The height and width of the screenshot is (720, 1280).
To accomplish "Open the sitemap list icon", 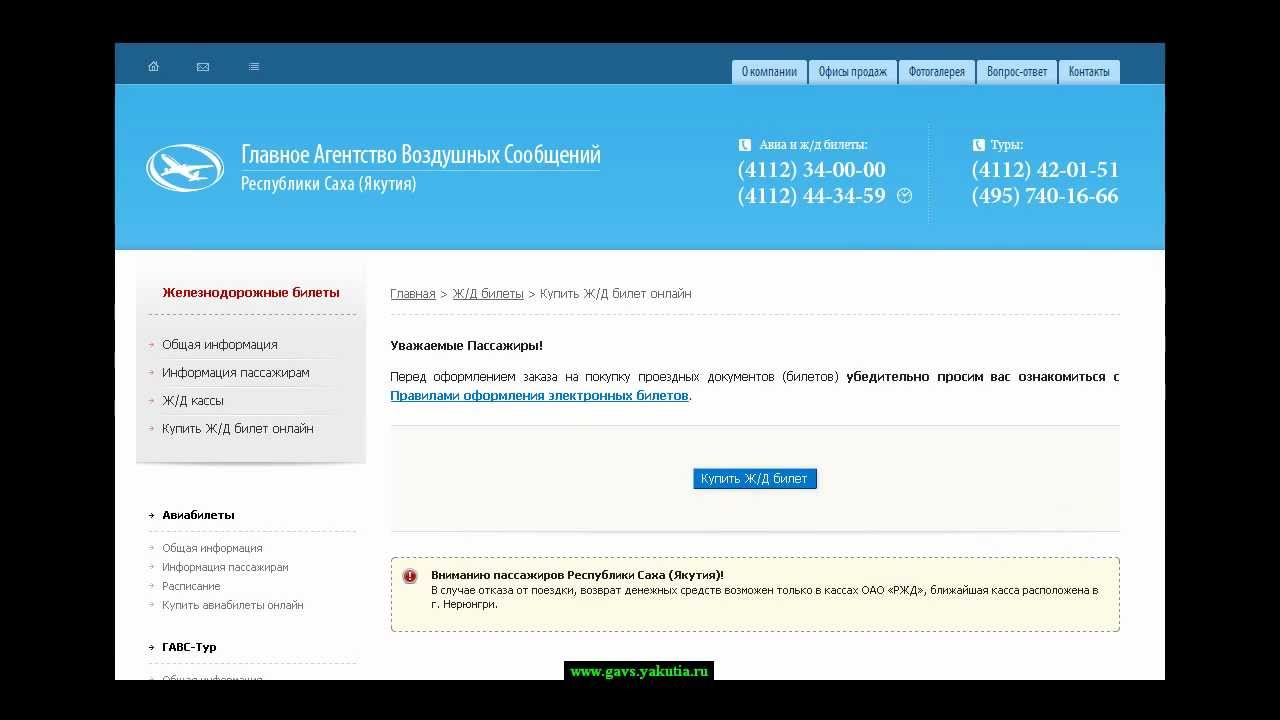I will [x=254, y=67].
